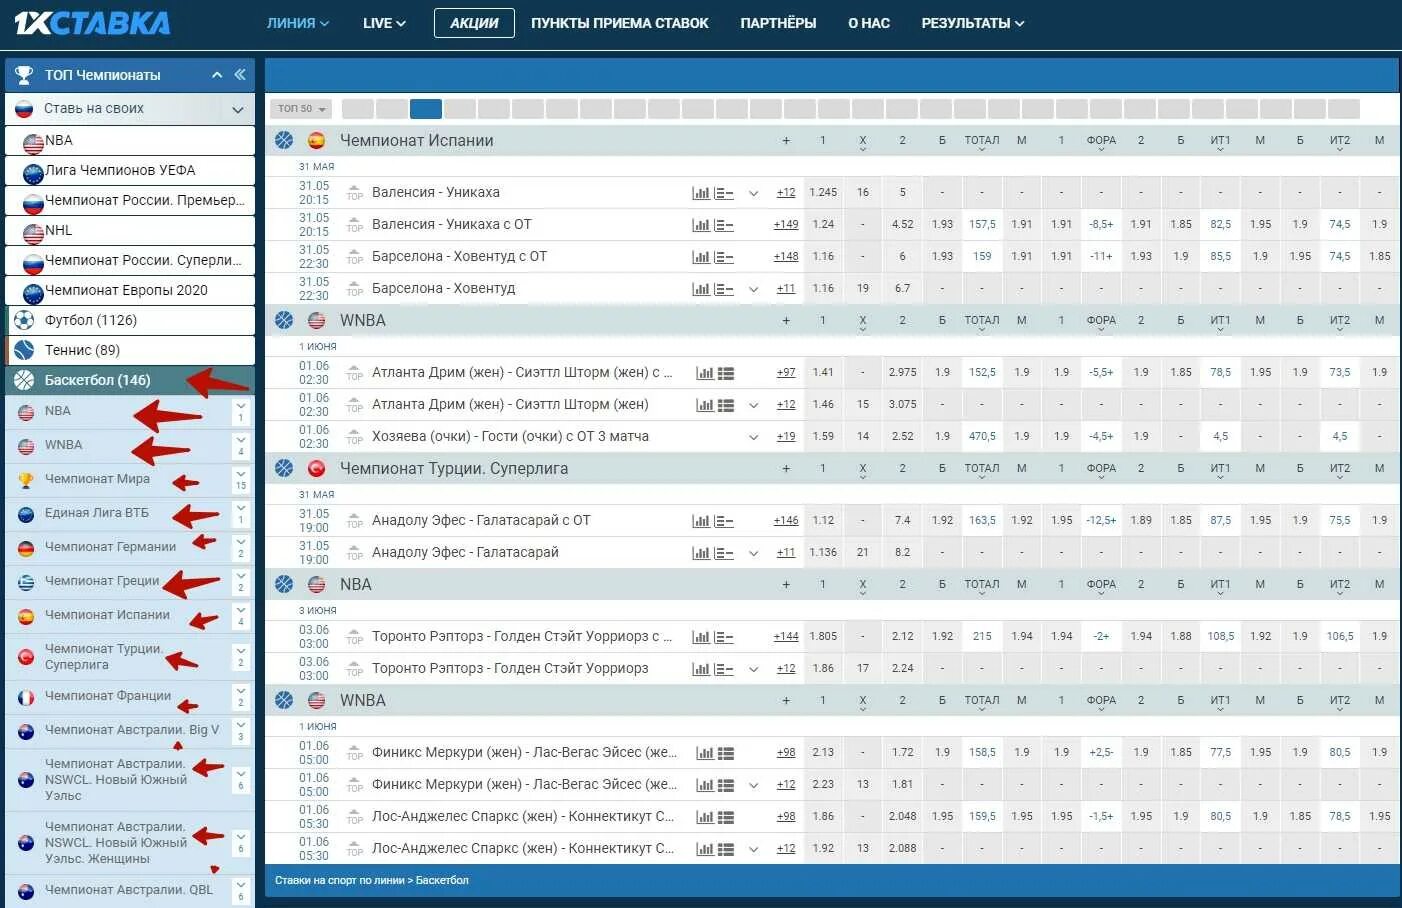This screenshot has width=1402, height=908.
Task: Click Spain flag in Чемпионат Испании header
Action: (x=316, y=140)
